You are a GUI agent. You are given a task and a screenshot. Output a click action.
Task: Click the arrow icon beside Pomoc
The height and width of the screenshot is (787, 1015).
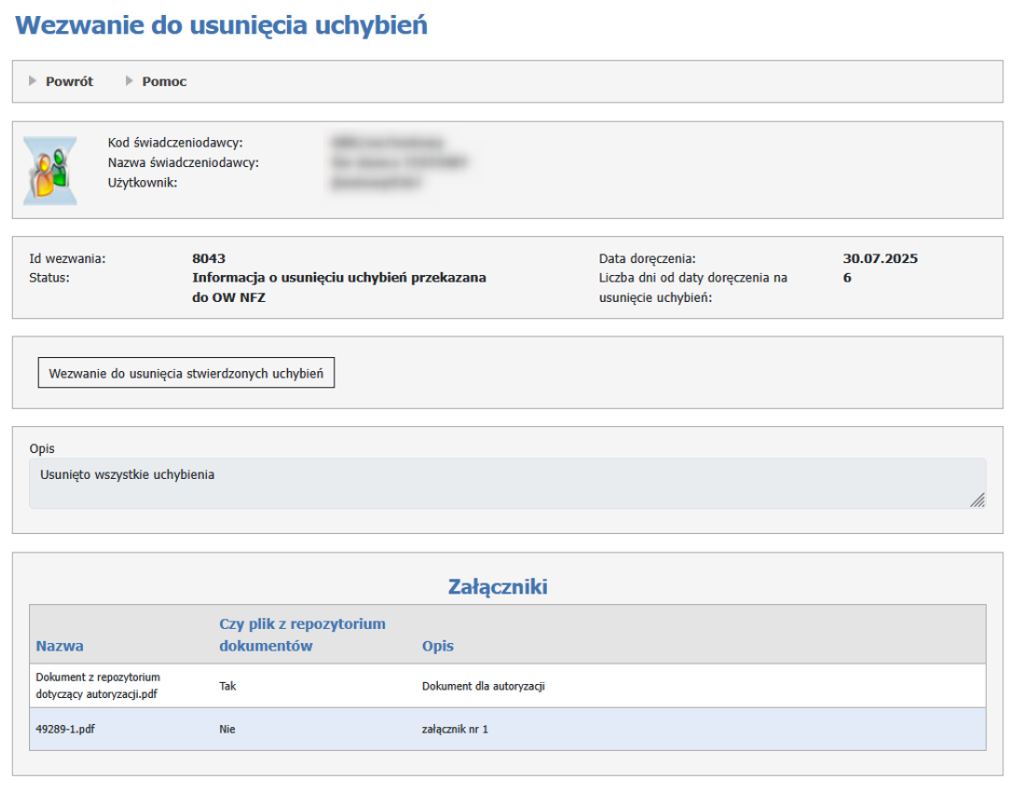coord(129,81)
